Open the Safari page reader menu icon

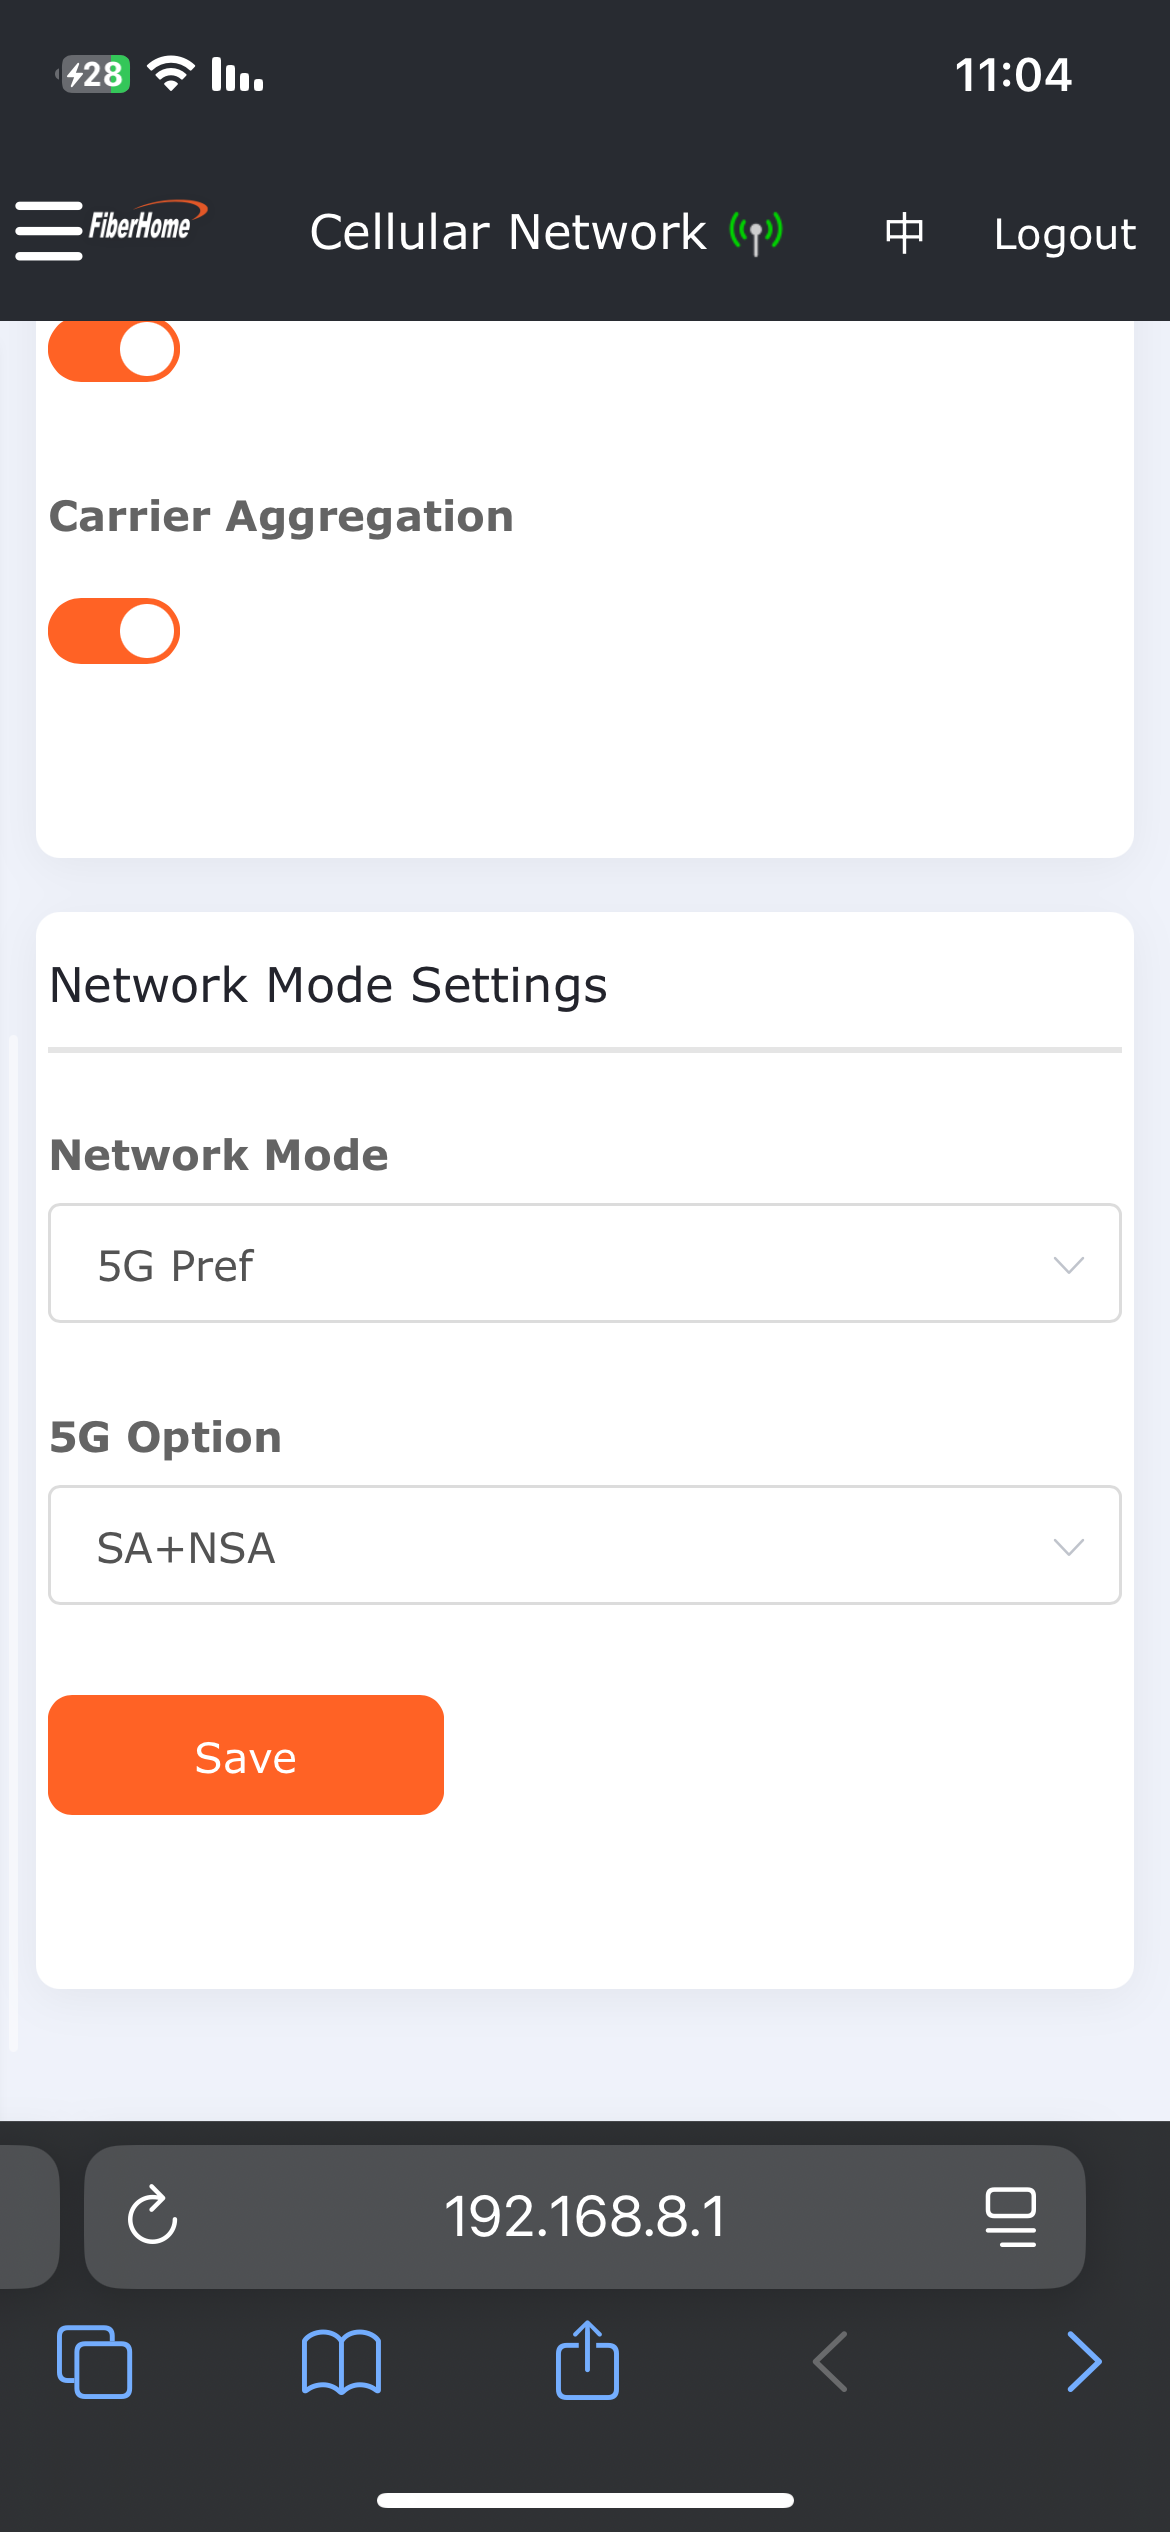click(1010, 2216)
